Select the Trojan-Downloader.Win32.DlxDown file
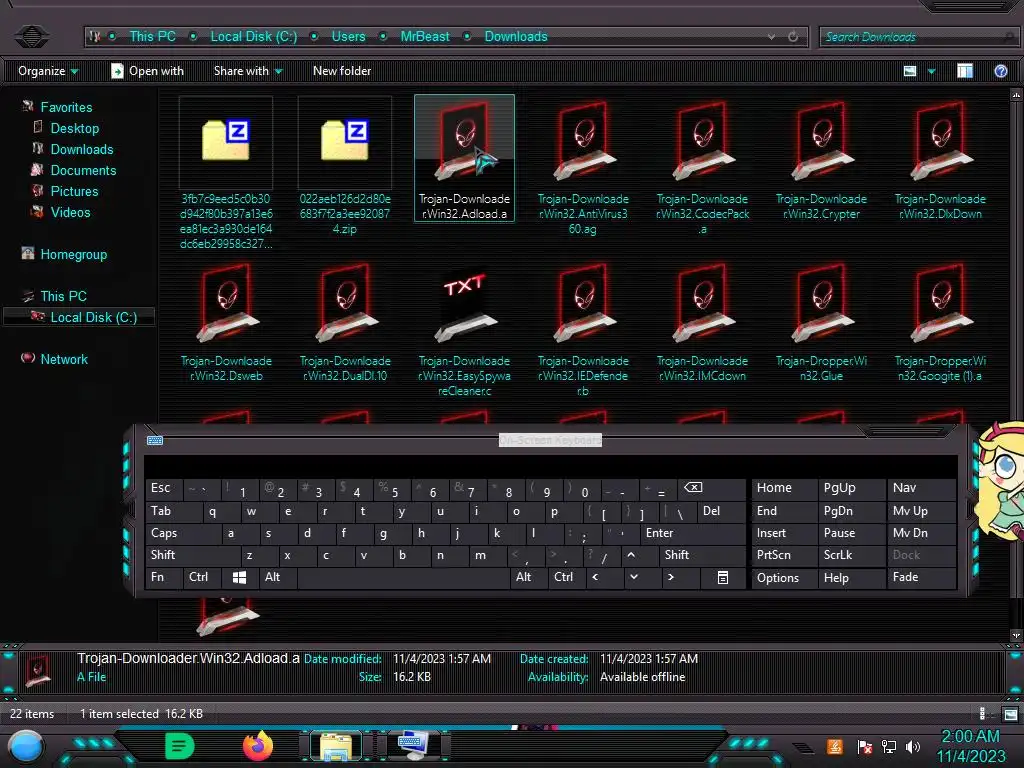This screenshot has height=768, width=1024. pos(940,160)
